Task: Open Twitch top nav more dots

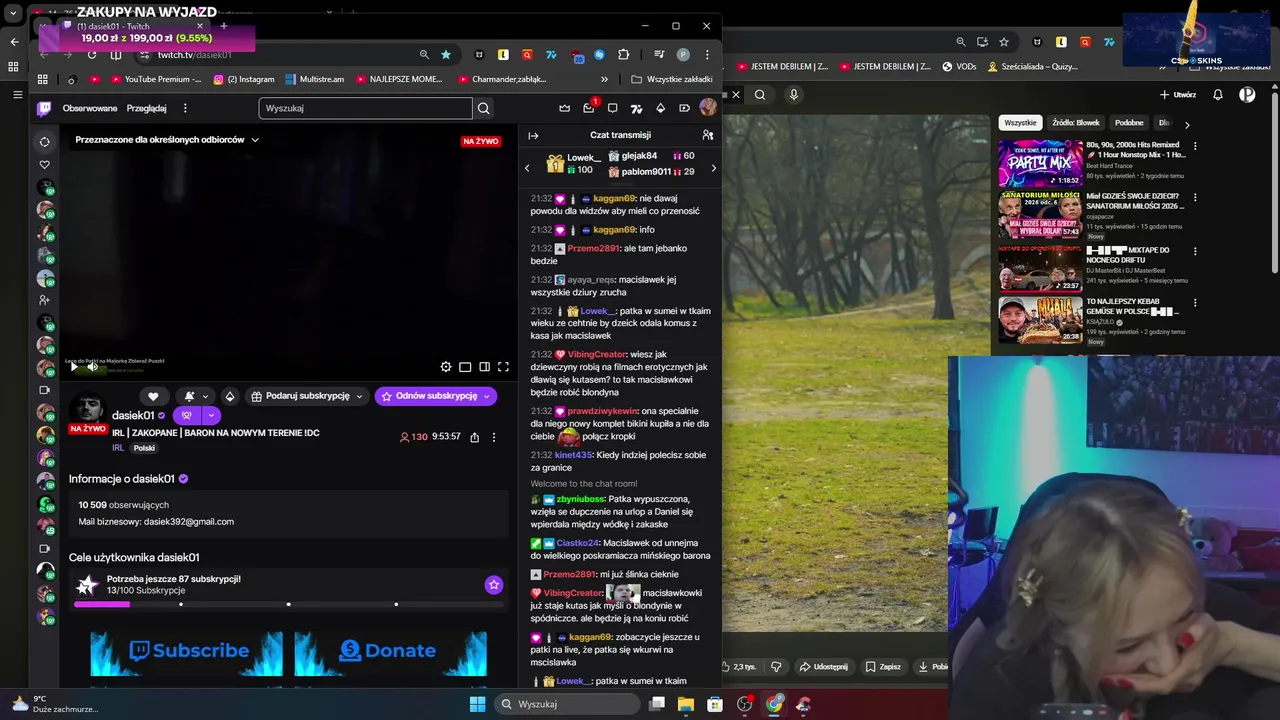Action: click(x=185, y=108)
